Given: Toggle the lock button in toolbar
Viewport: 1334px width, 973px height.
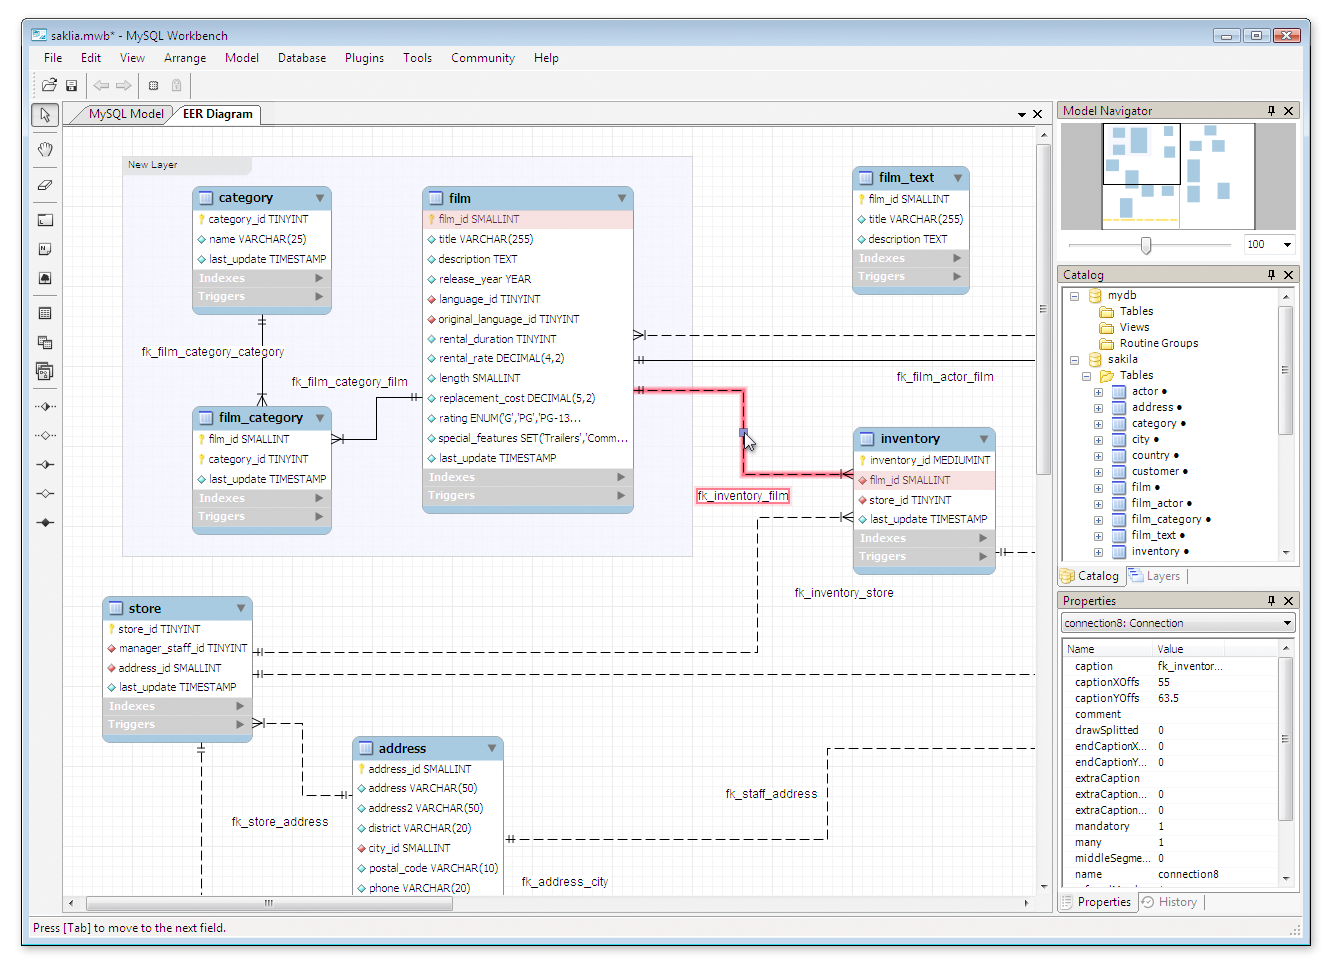Looking at the screenshot, I should coord(177,85).
